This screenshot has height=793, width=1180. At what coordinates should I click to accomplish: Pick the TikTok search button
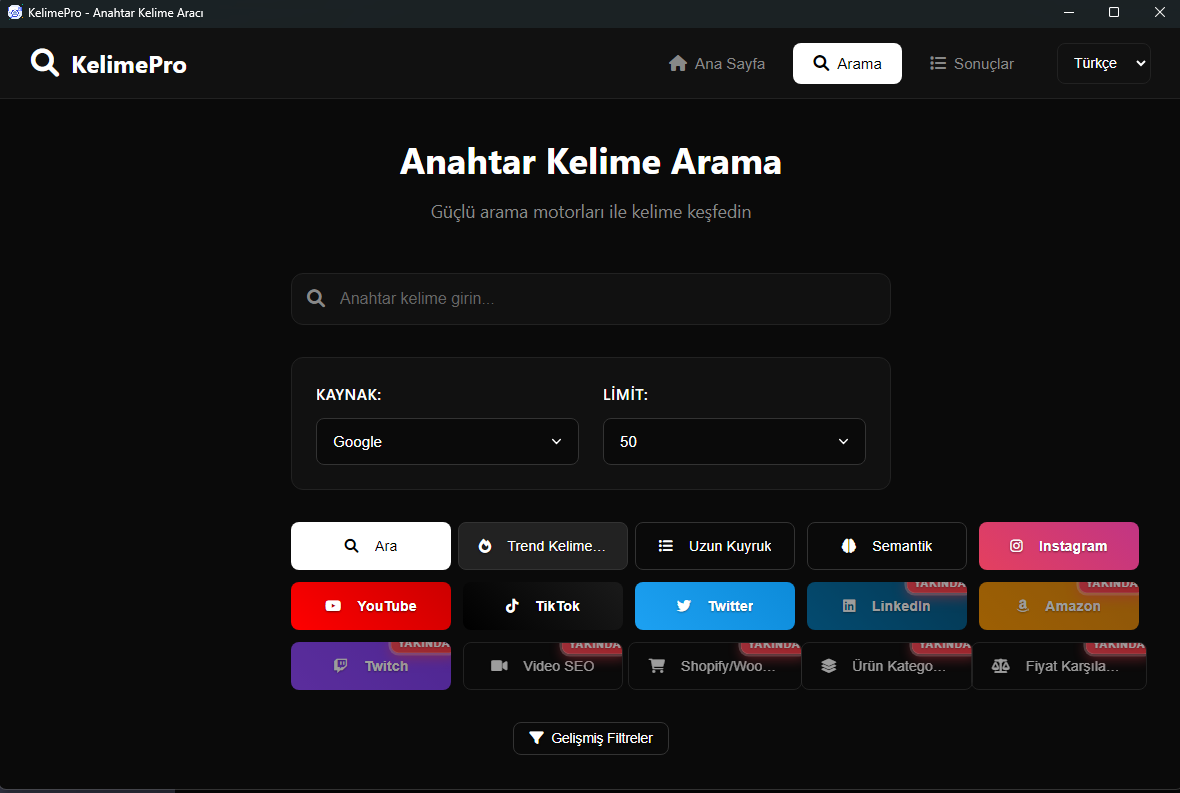point(543,606)
